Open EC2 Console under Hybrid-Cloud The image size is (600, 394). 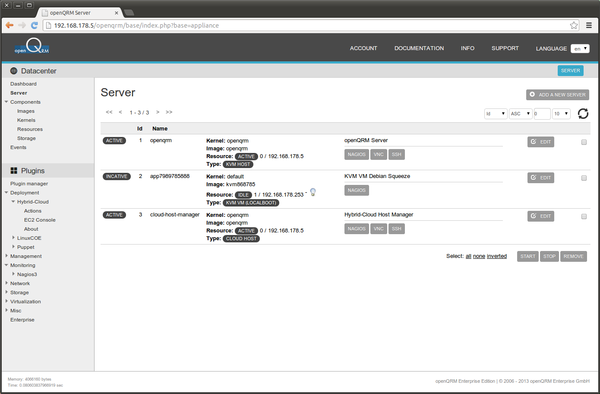(x=40, y=220)
